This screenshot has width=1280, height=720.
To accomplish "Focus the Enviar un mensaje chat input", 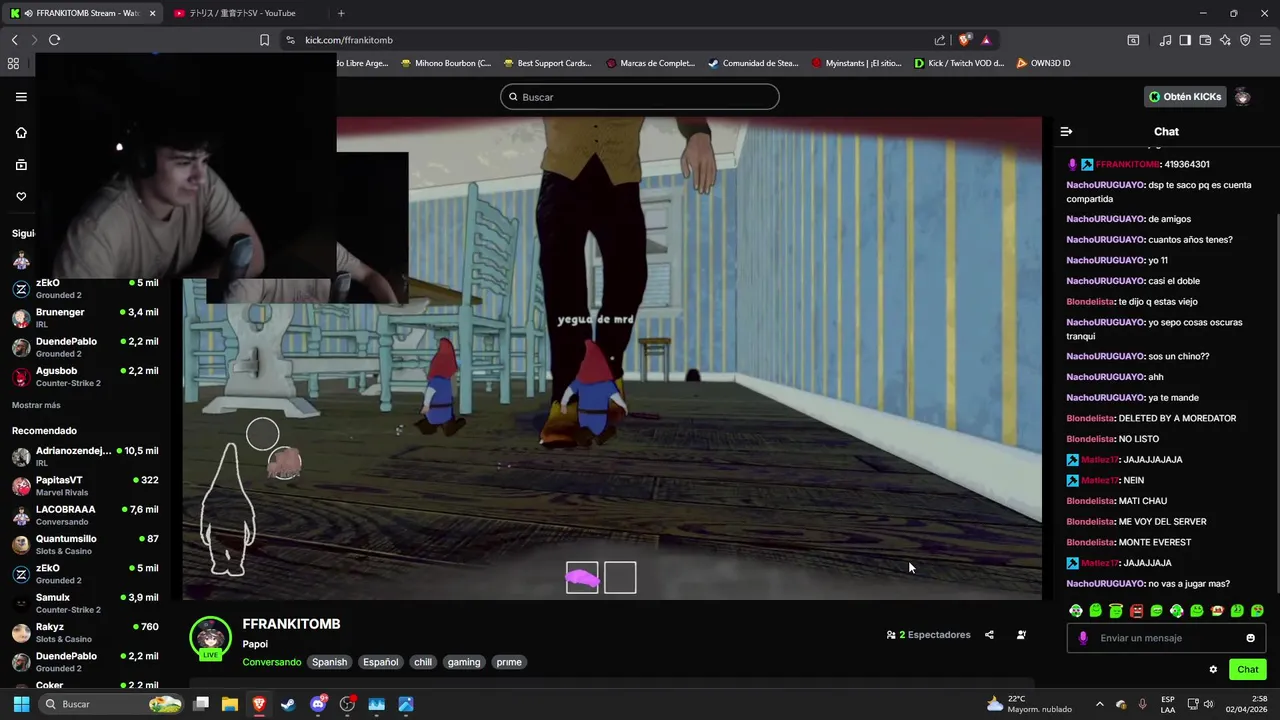I will coord(1165,638).
